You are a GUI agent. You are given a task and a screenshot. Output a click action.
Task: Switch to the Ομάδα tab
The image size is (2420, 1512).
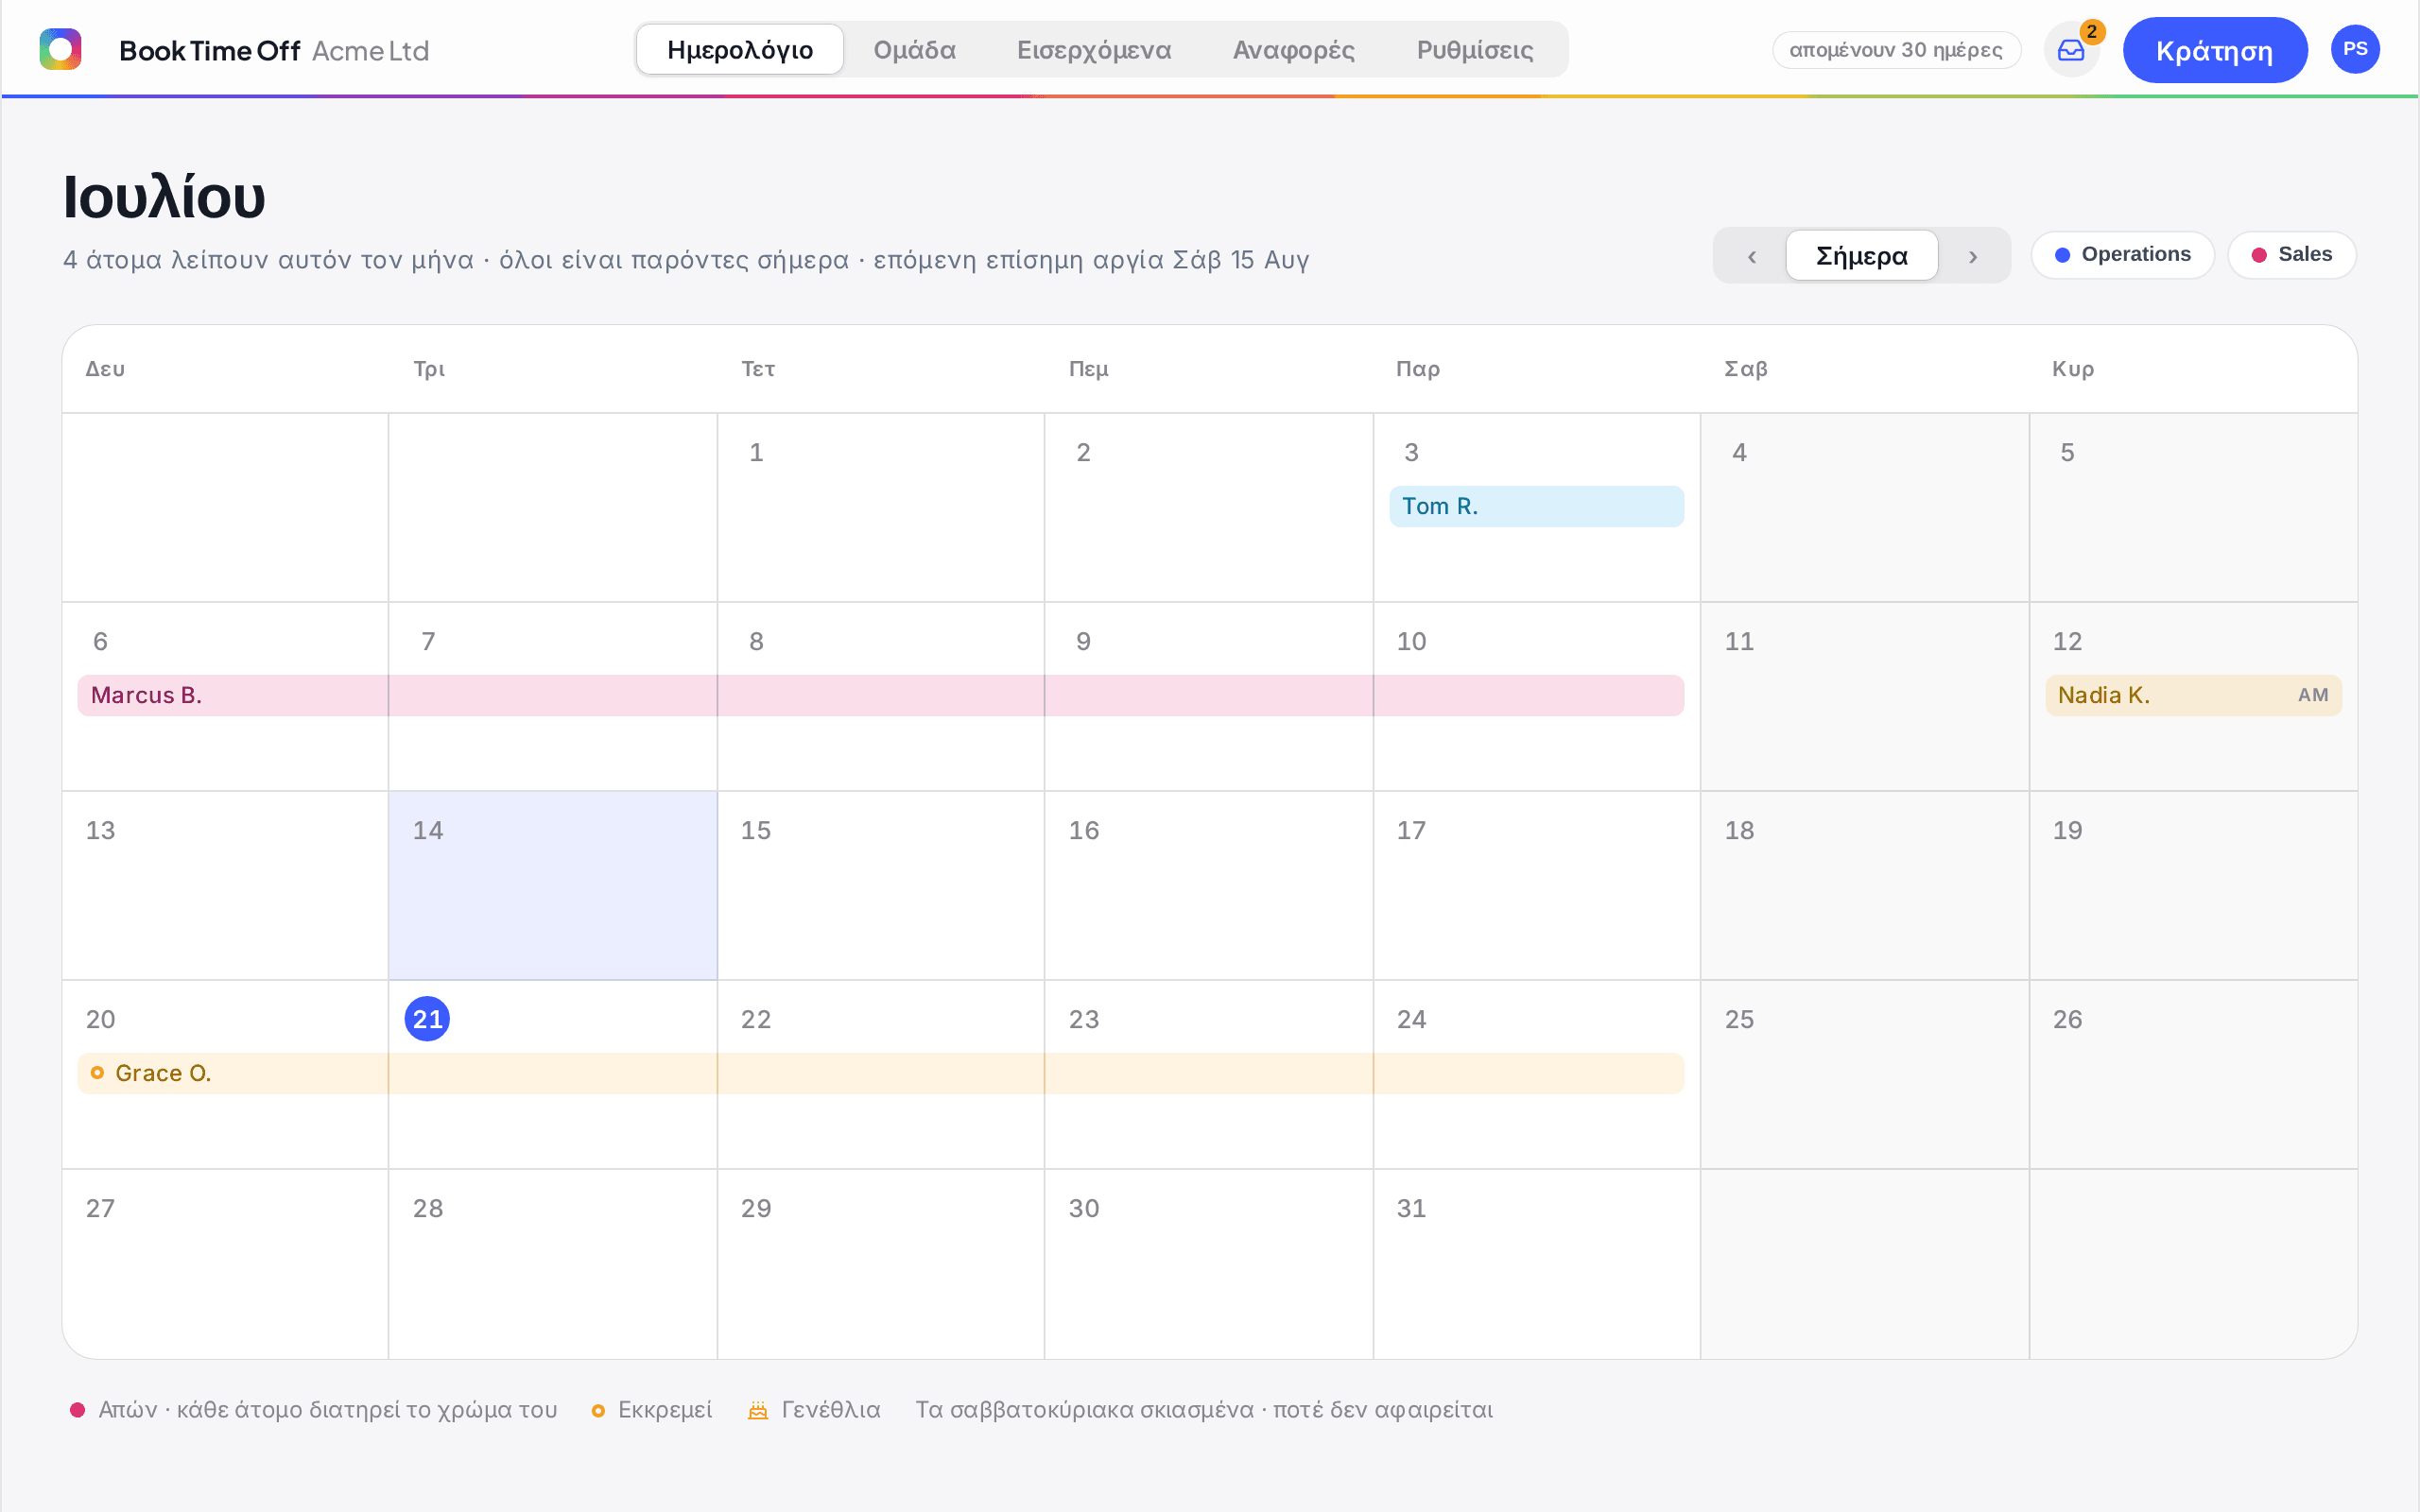tap(914, 50)
